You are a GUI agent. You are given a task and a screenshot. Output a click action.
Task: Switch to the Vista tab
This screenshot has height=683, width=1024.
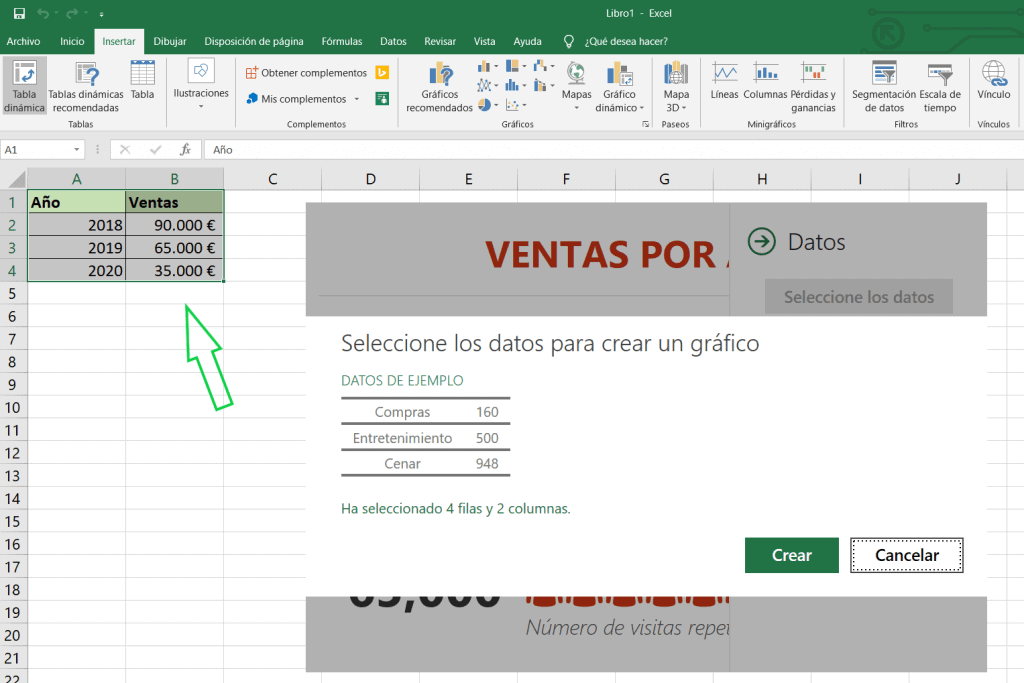(484, 41)
